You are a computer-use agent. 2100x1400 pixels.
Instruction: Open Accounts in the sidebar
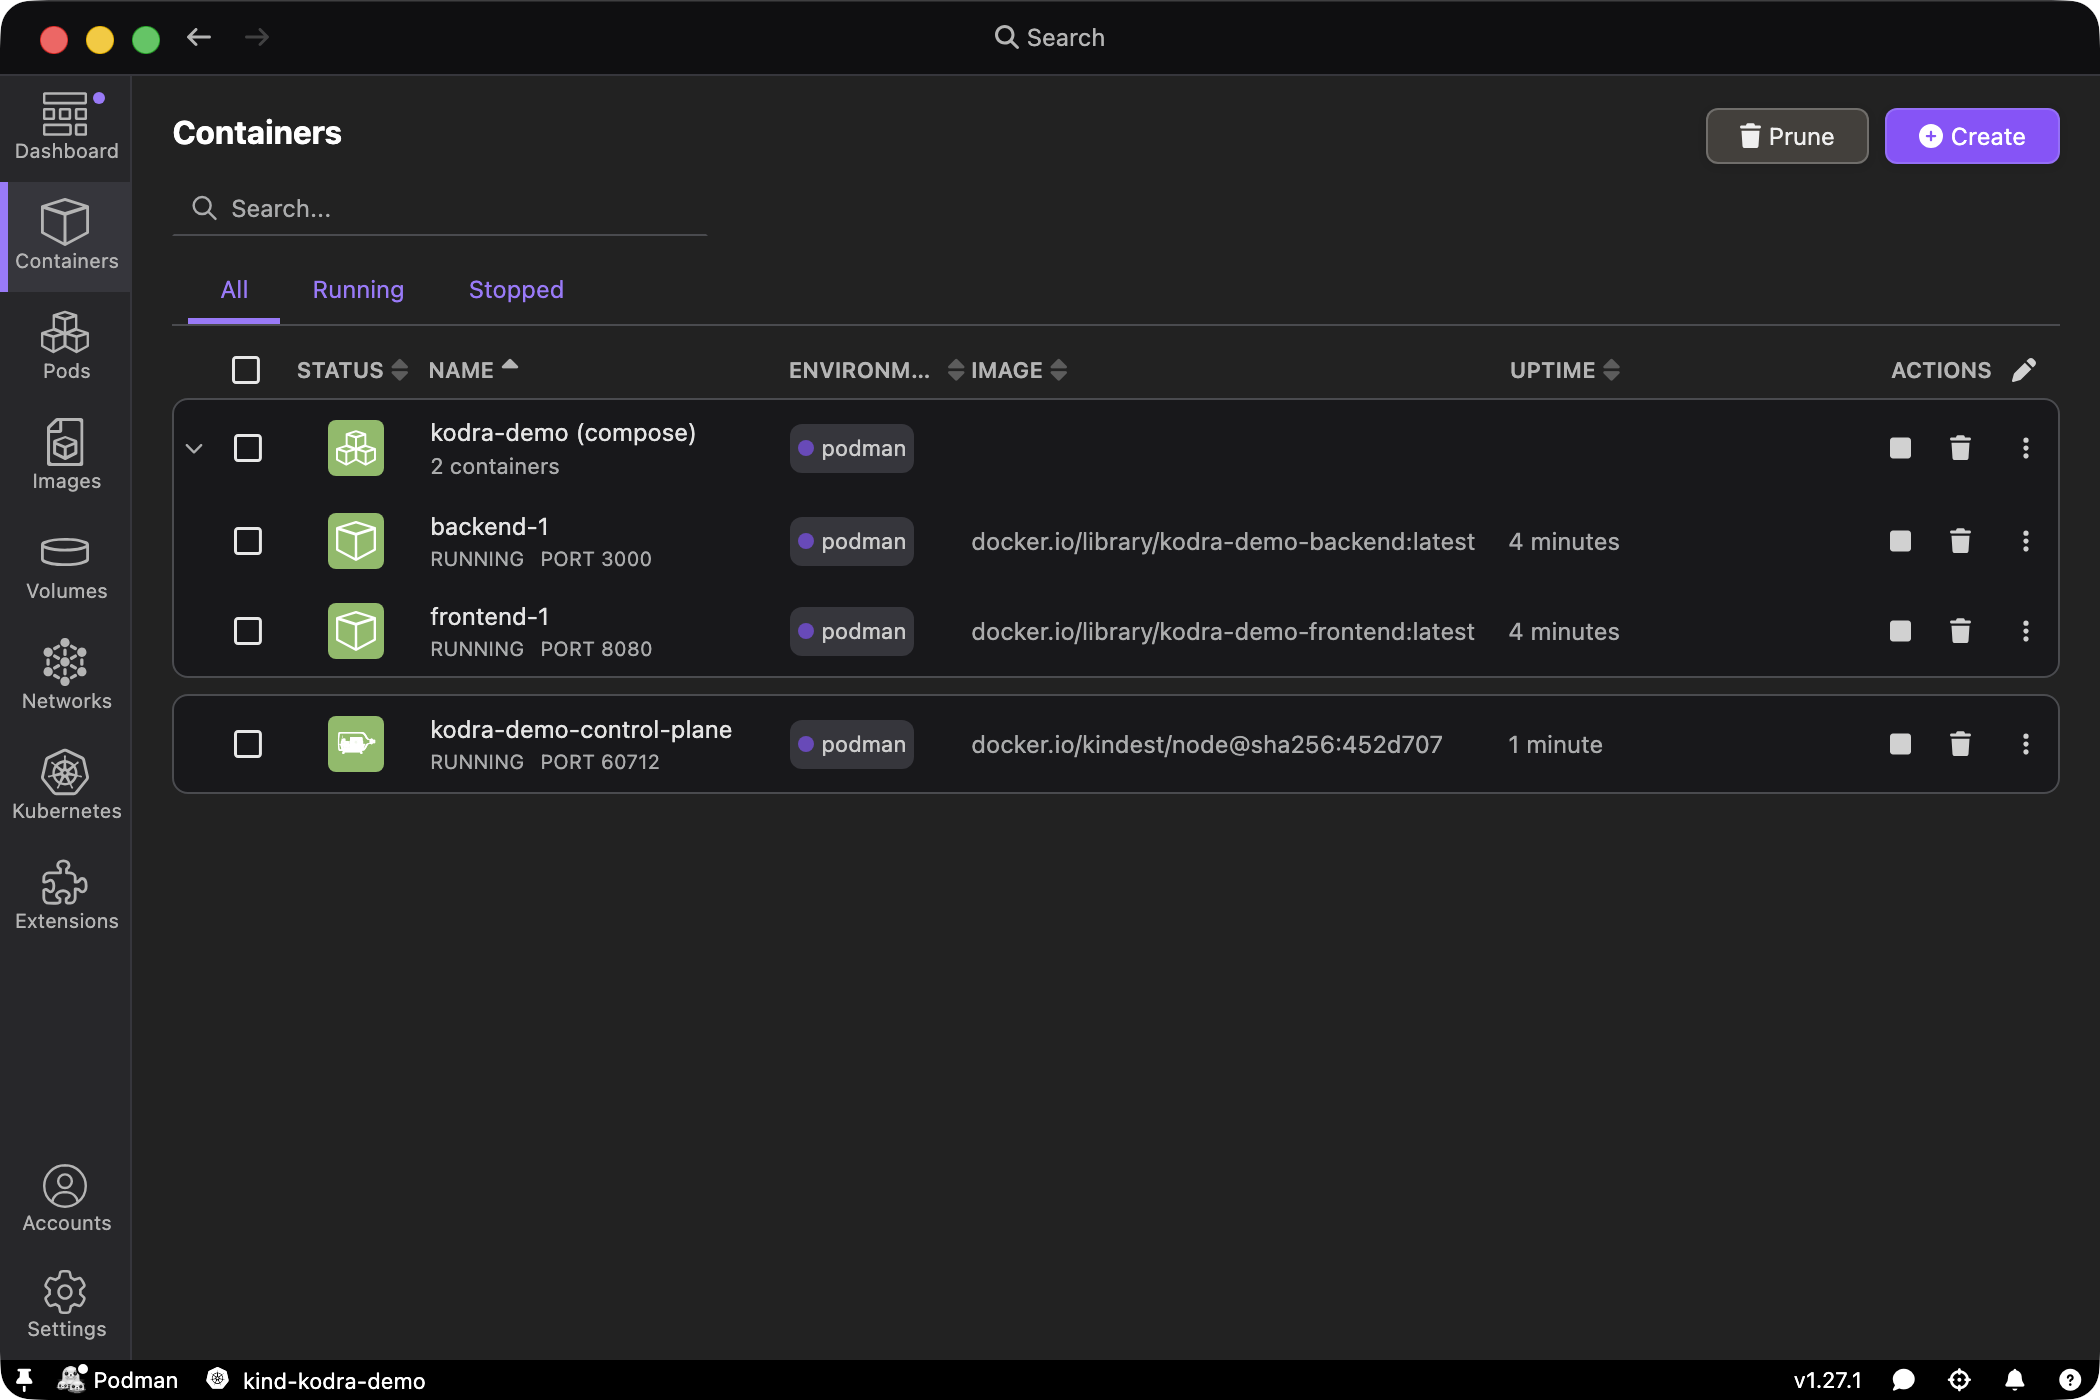tap(66, 1198)
